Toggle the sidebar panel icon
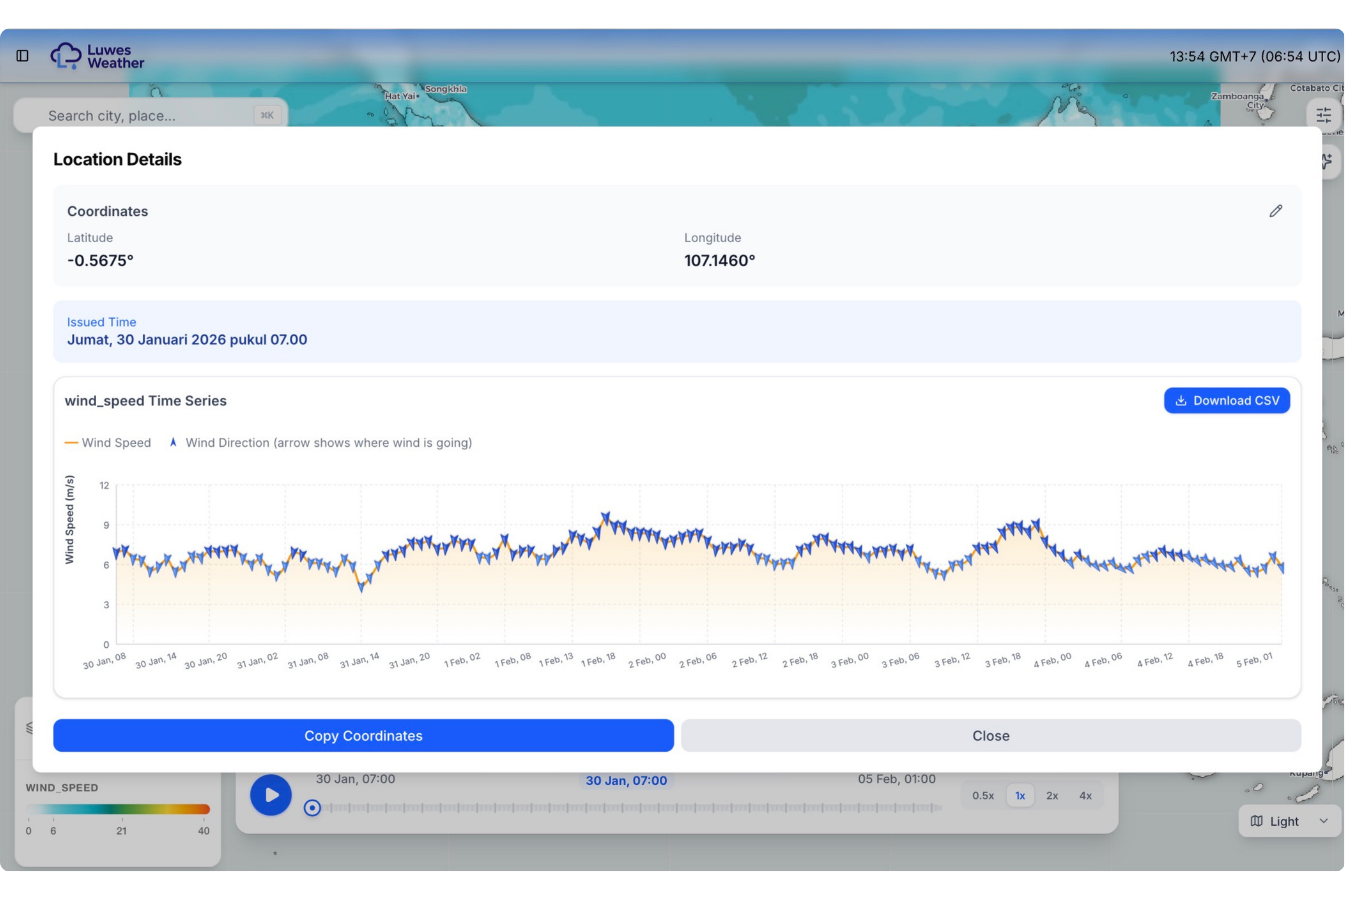The image size is (1345, 900). point(22,56)
